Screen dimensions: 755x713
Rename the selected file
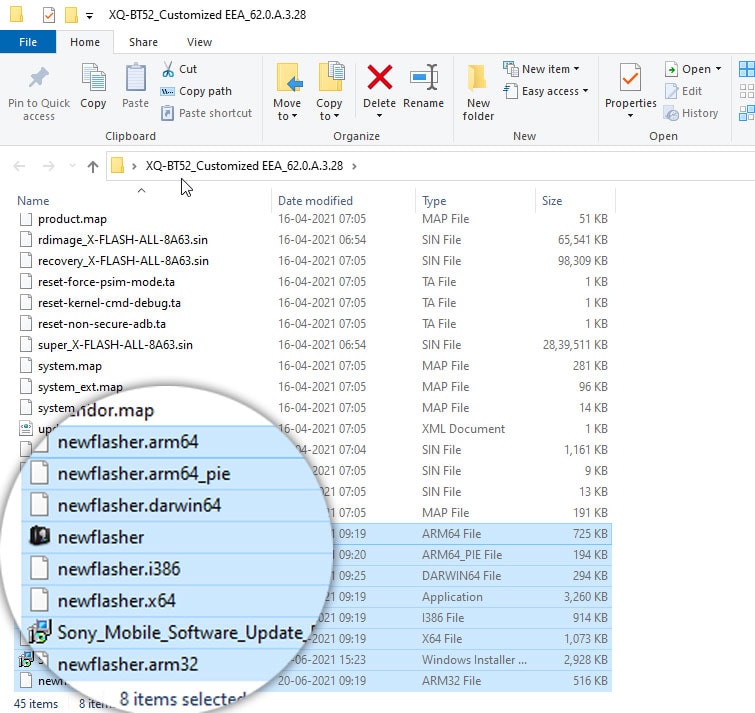(423, 87)
